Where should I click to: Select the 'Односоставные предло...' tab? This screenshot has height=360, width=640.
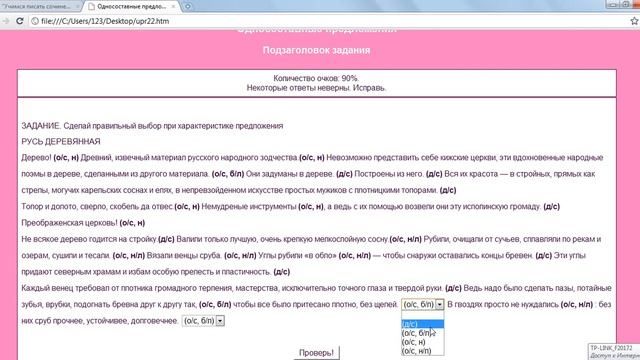pyautogui.click(x=131, y=7)
